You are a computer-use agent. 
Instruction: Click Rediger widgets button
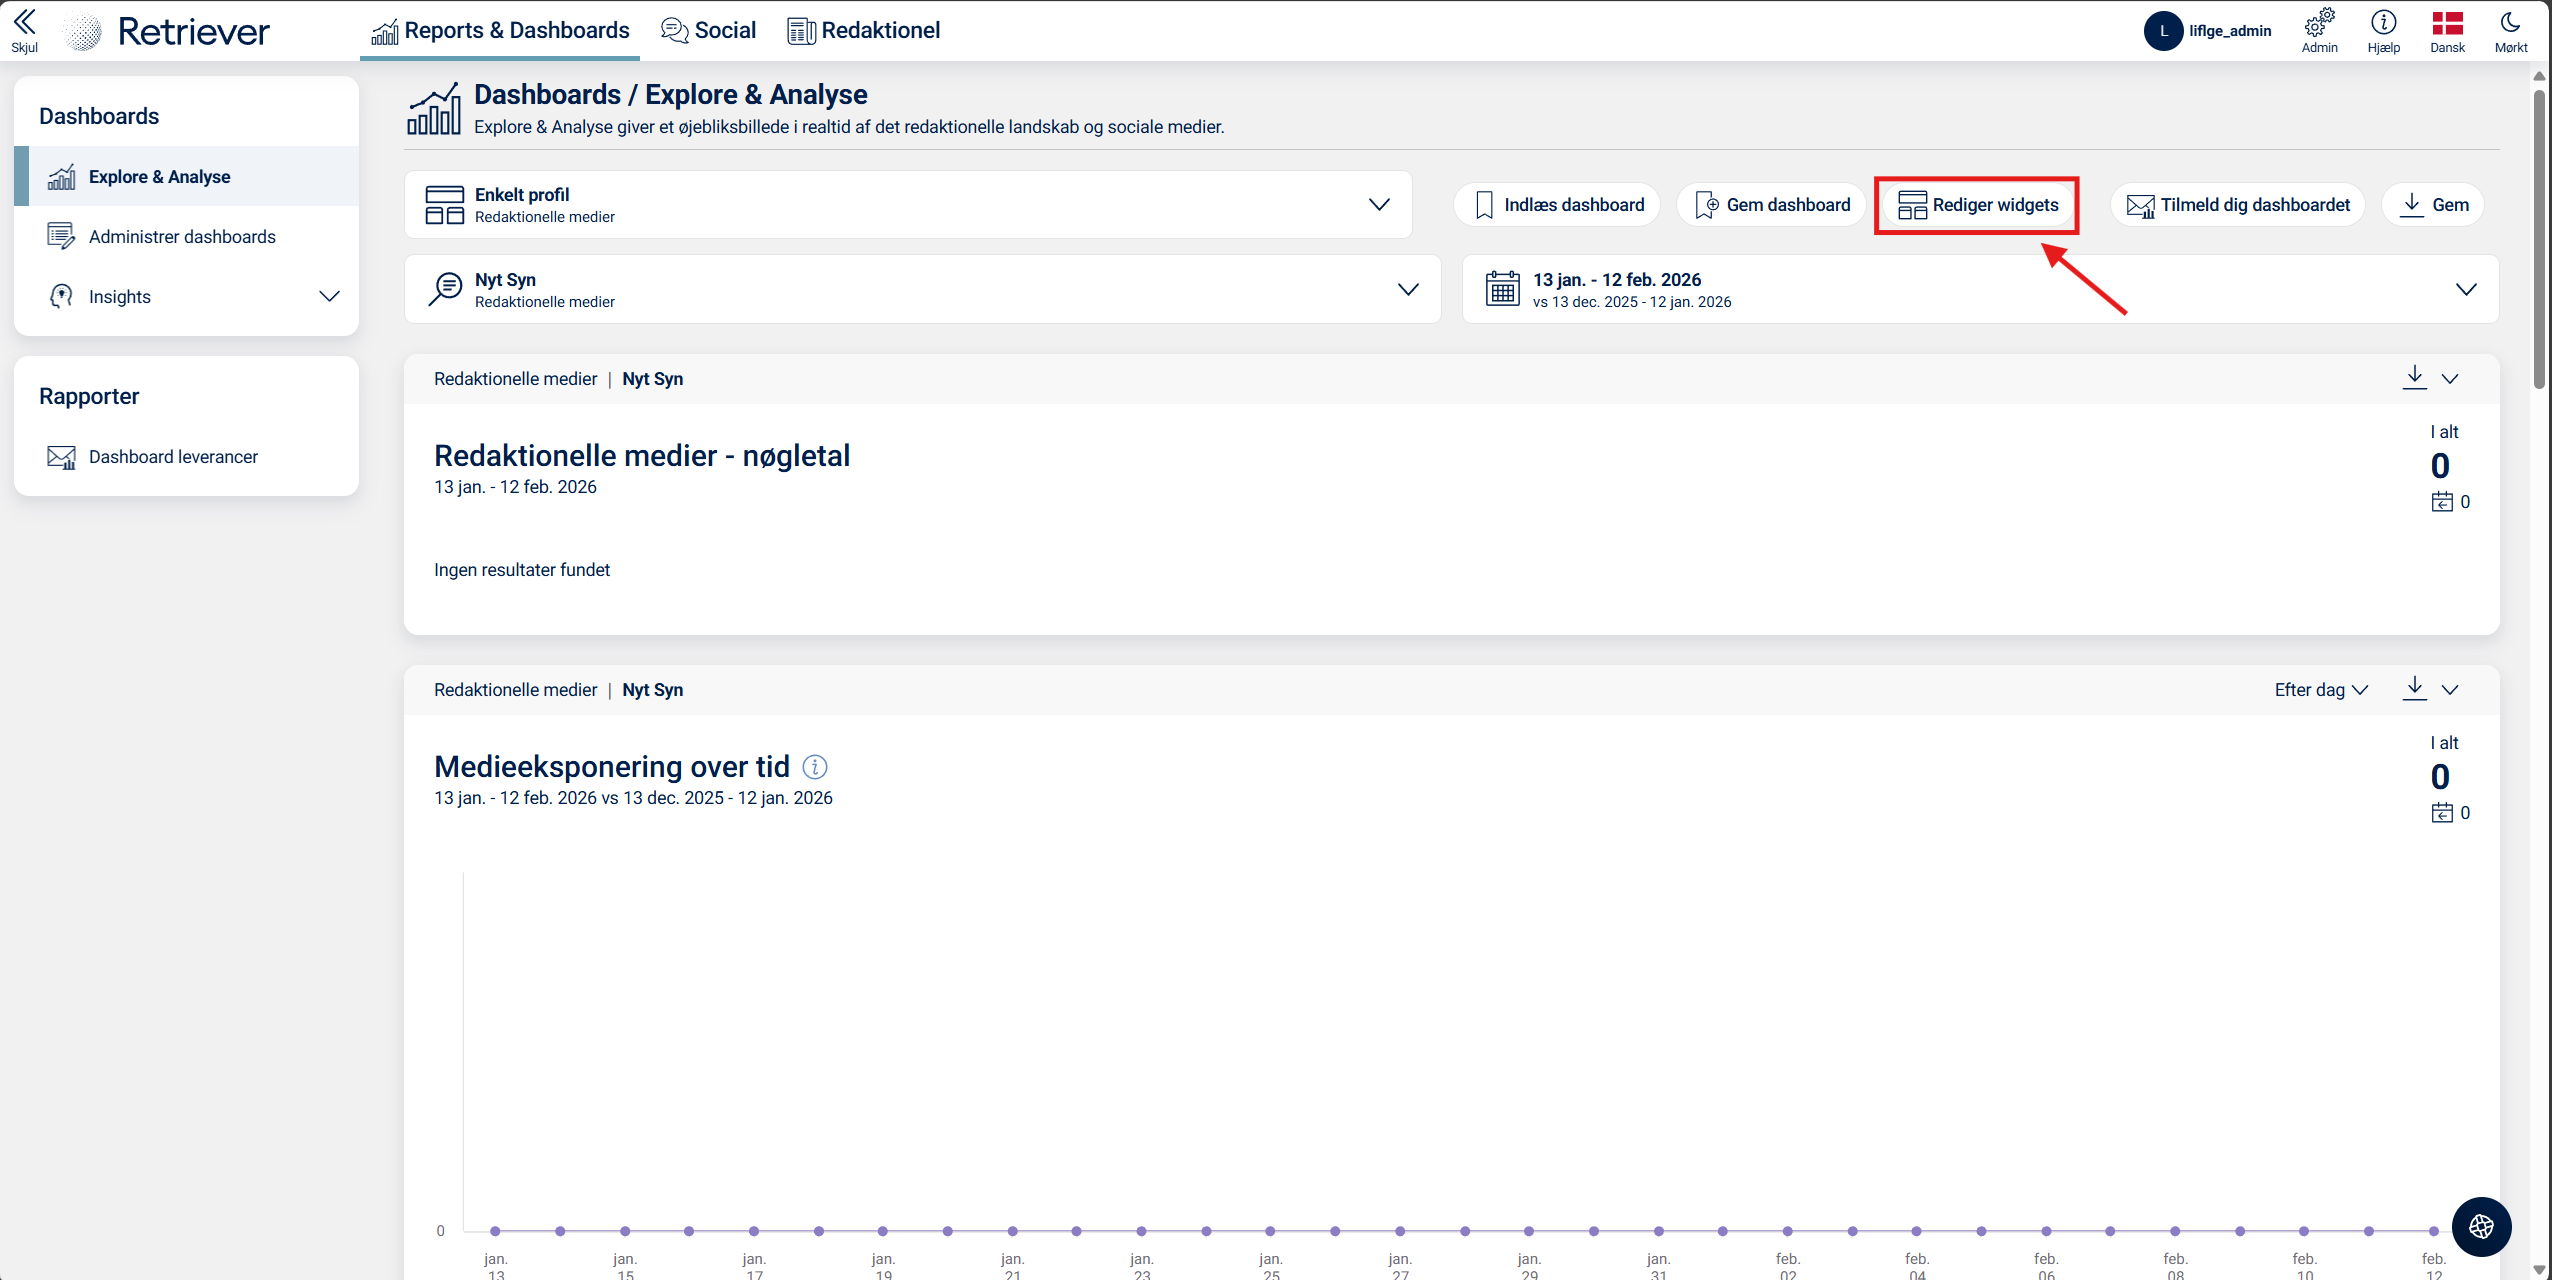click(1977, 205)
